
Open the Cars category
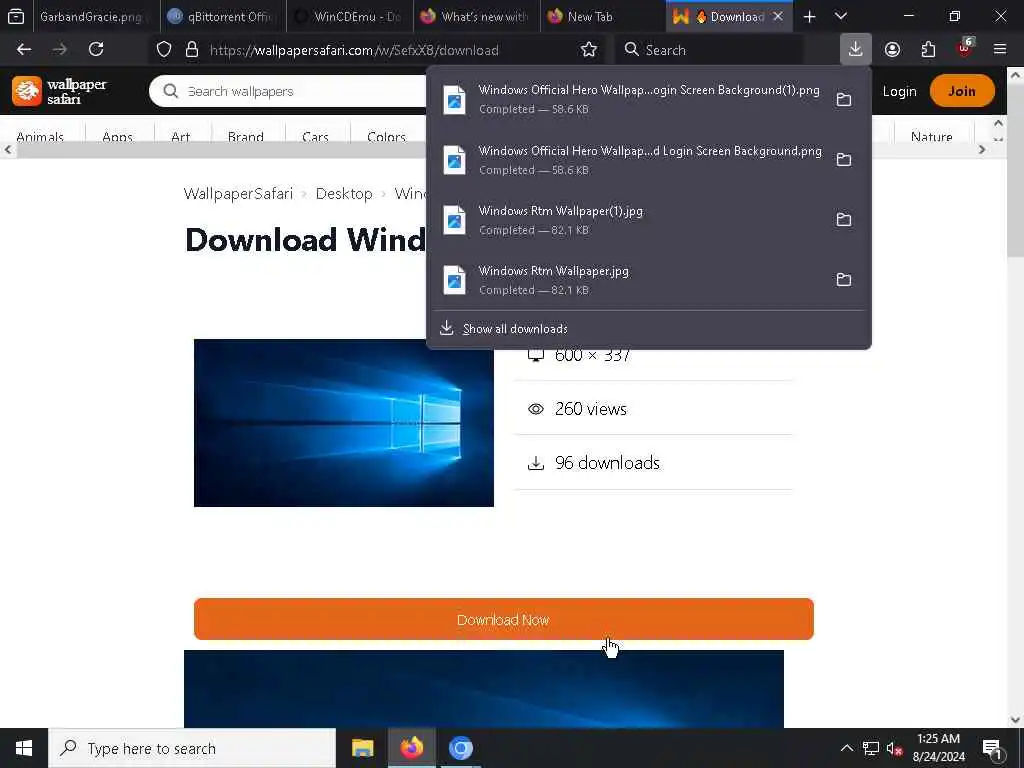[x=315, y=136]
